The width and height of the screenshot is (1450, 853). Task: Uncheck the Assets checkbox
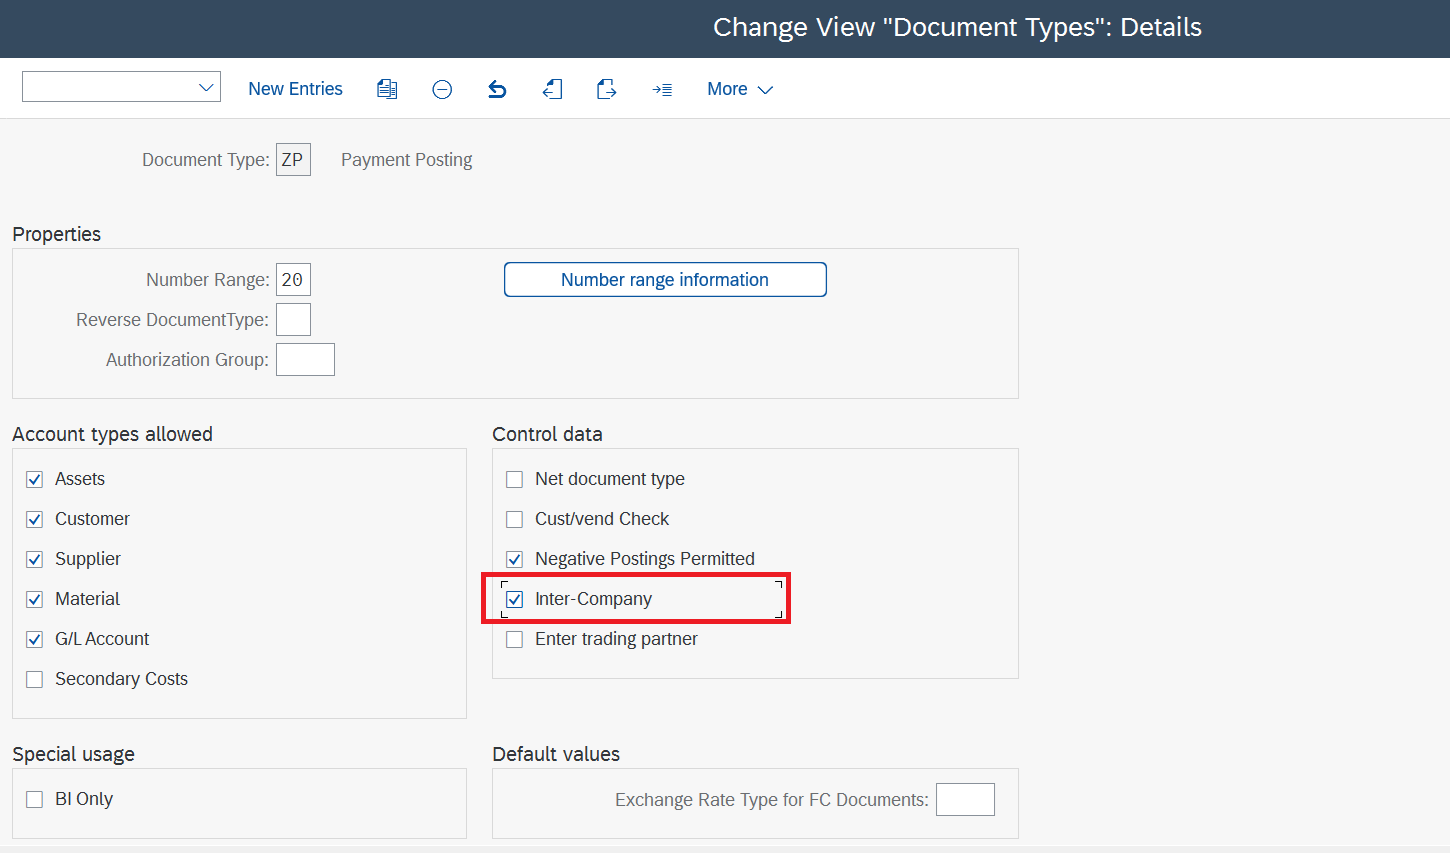[x=35, y=479]
